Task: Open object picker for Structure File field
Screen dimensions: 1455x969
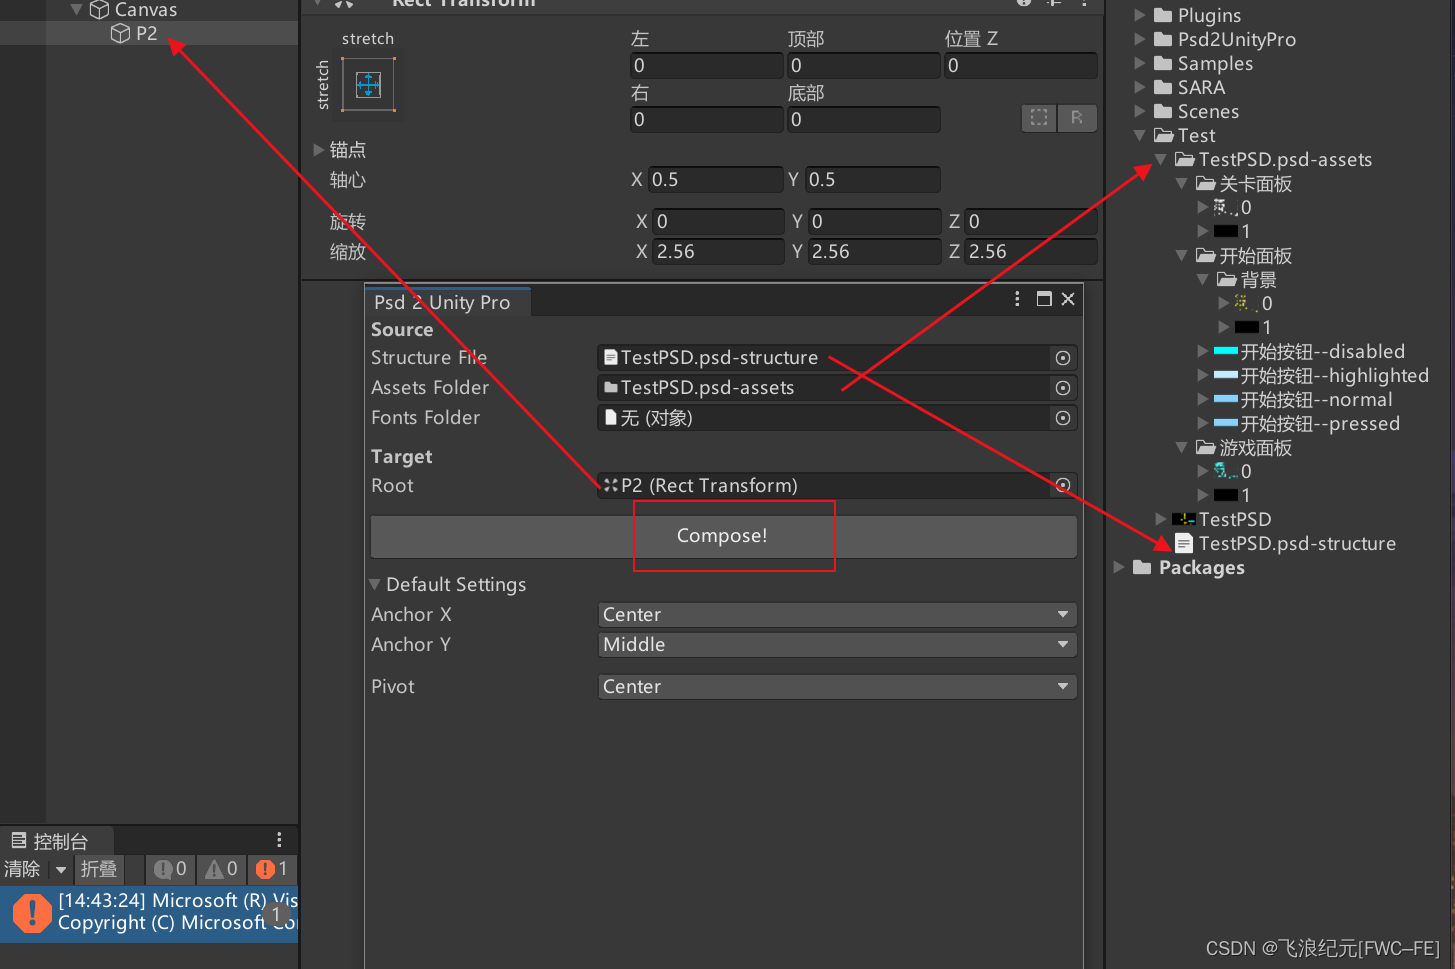Action: click(x=1063, y=358)
